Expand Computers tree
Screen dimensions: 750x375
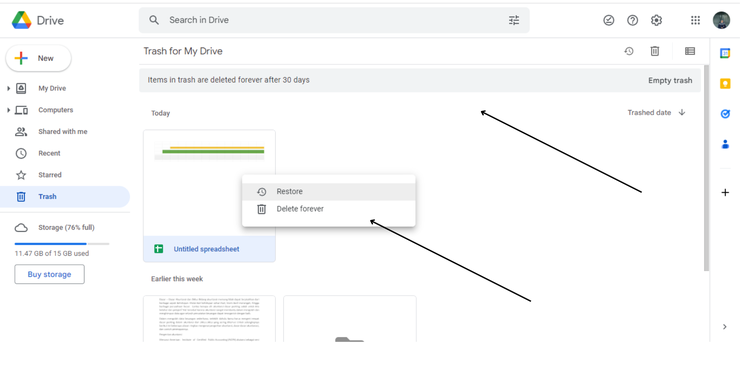click(8, 110)
